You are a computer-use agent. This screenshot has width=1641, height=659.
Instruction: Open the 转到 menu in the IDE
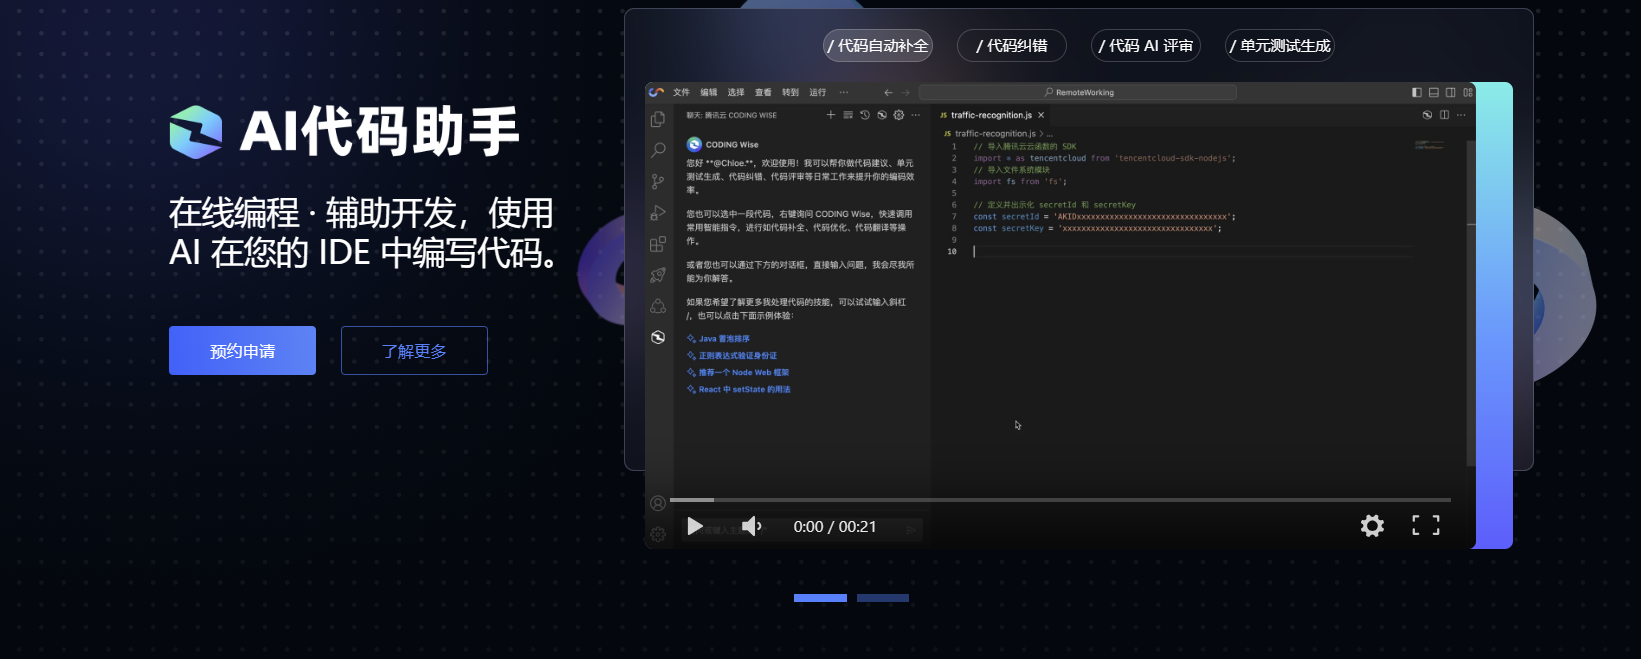coord(790,92)
